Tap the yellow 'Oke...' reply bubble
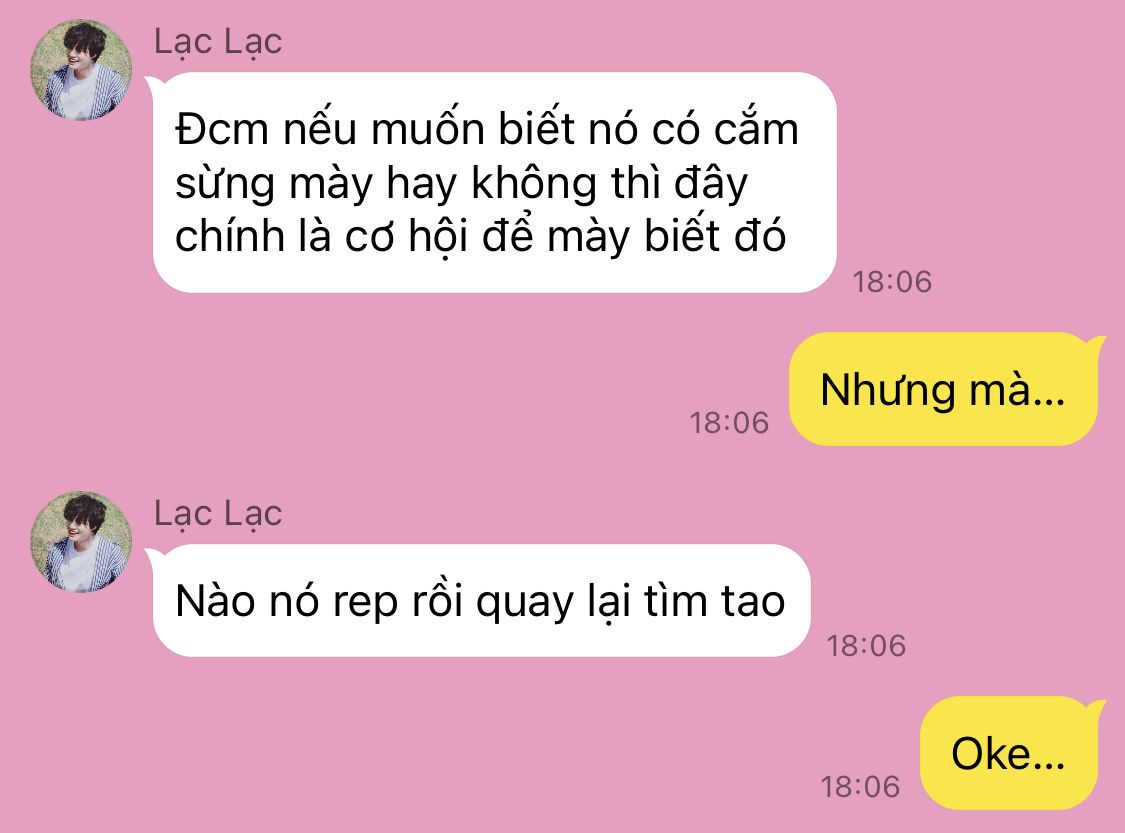The width and height of the screenshot is (1125, 833). 1009,753
